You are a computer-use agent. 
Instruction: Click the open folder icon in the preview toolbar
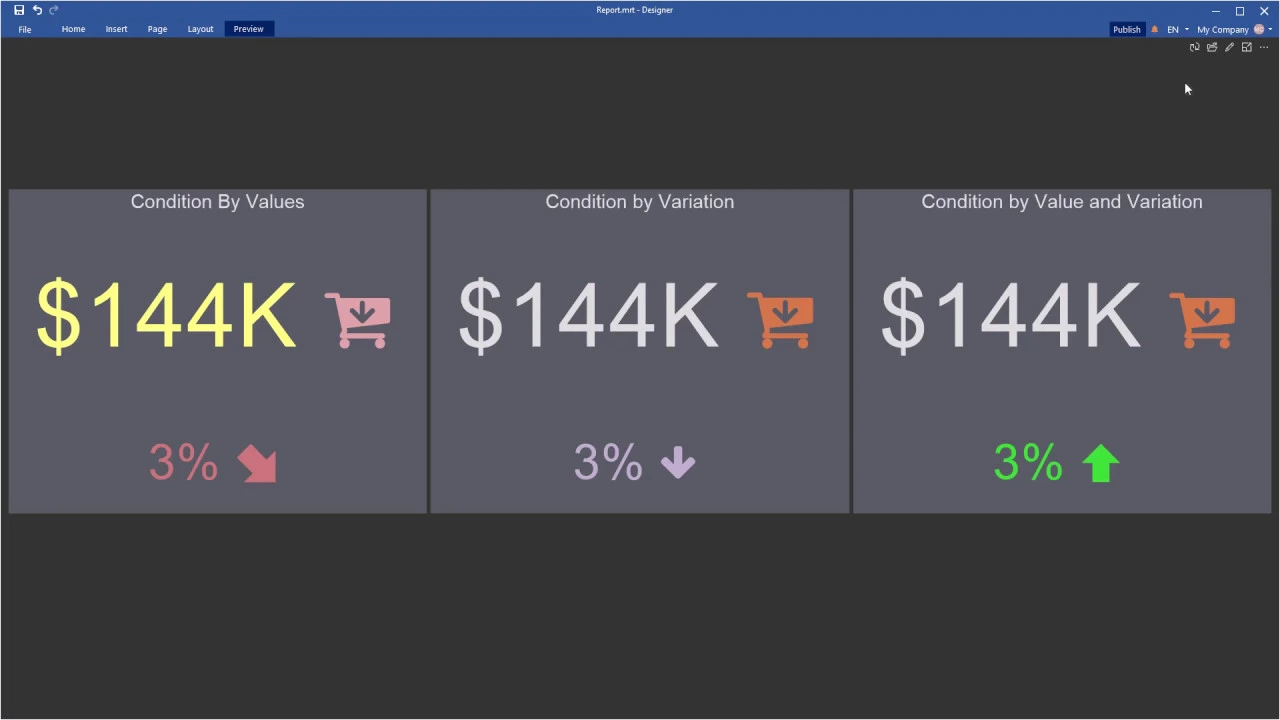click(x=1212, y=47)
